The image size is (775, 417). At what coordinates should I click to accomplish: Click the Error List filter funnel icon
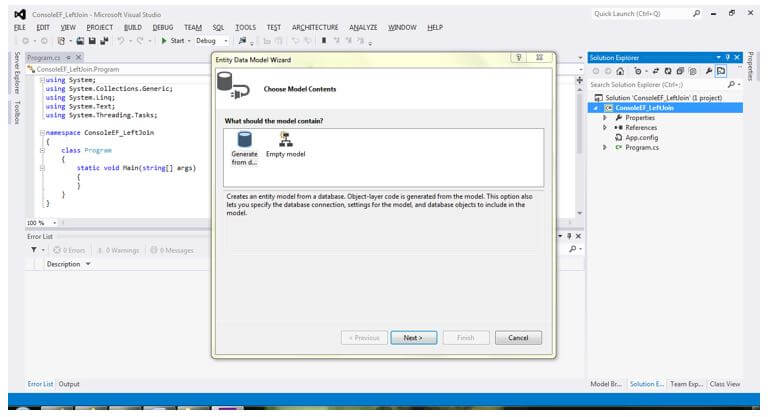[34, 250]
